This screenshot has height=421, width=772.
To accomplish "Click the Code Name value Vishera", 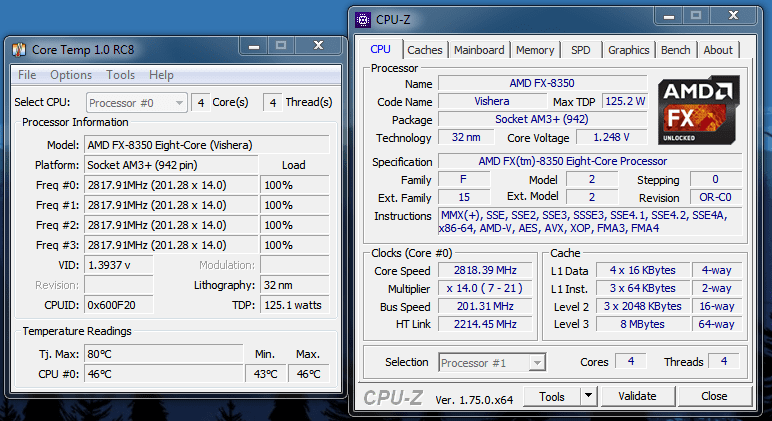I will click(492, 101).
